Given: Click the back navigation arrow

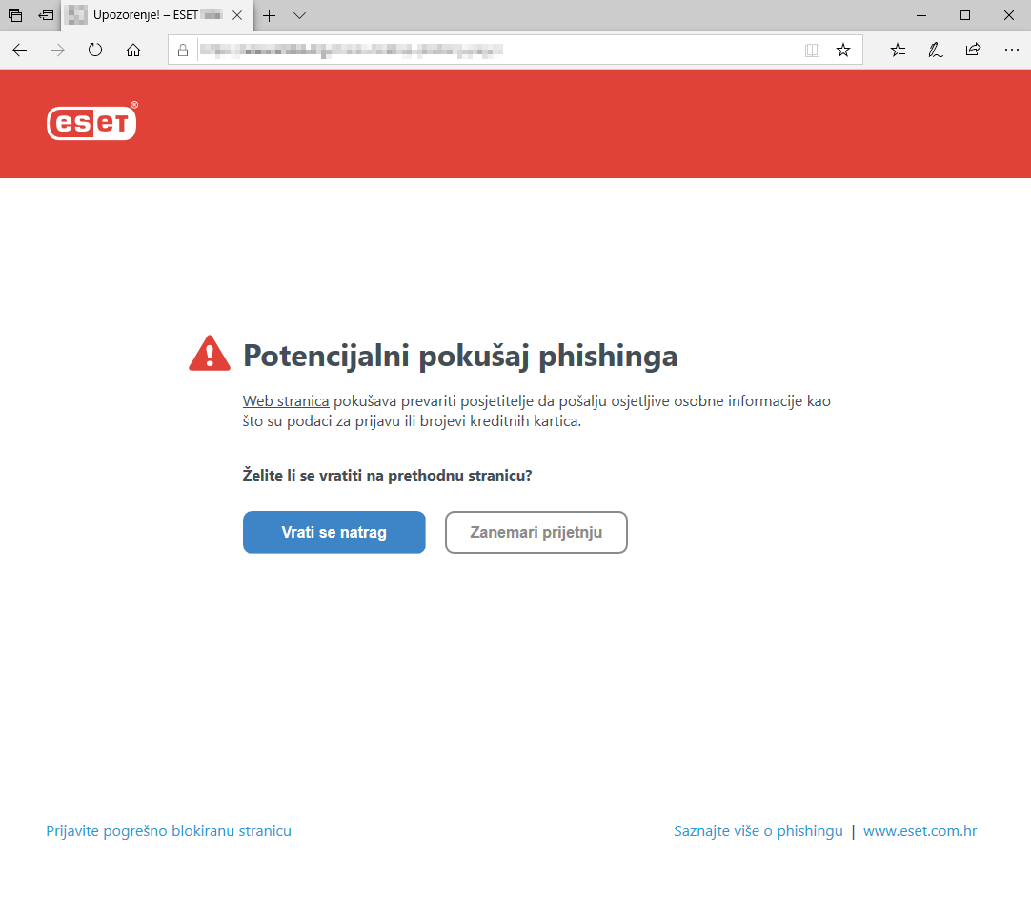Looking at the screenshot, I should point(19,49).
